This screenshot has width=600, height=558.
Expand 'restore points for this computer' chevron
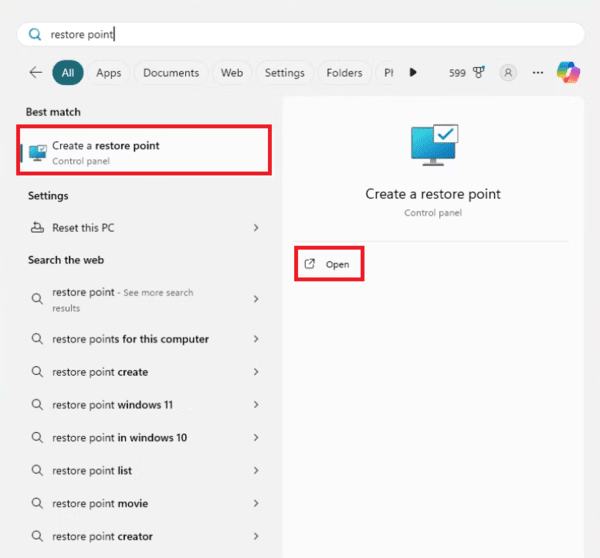click(256, 339)
